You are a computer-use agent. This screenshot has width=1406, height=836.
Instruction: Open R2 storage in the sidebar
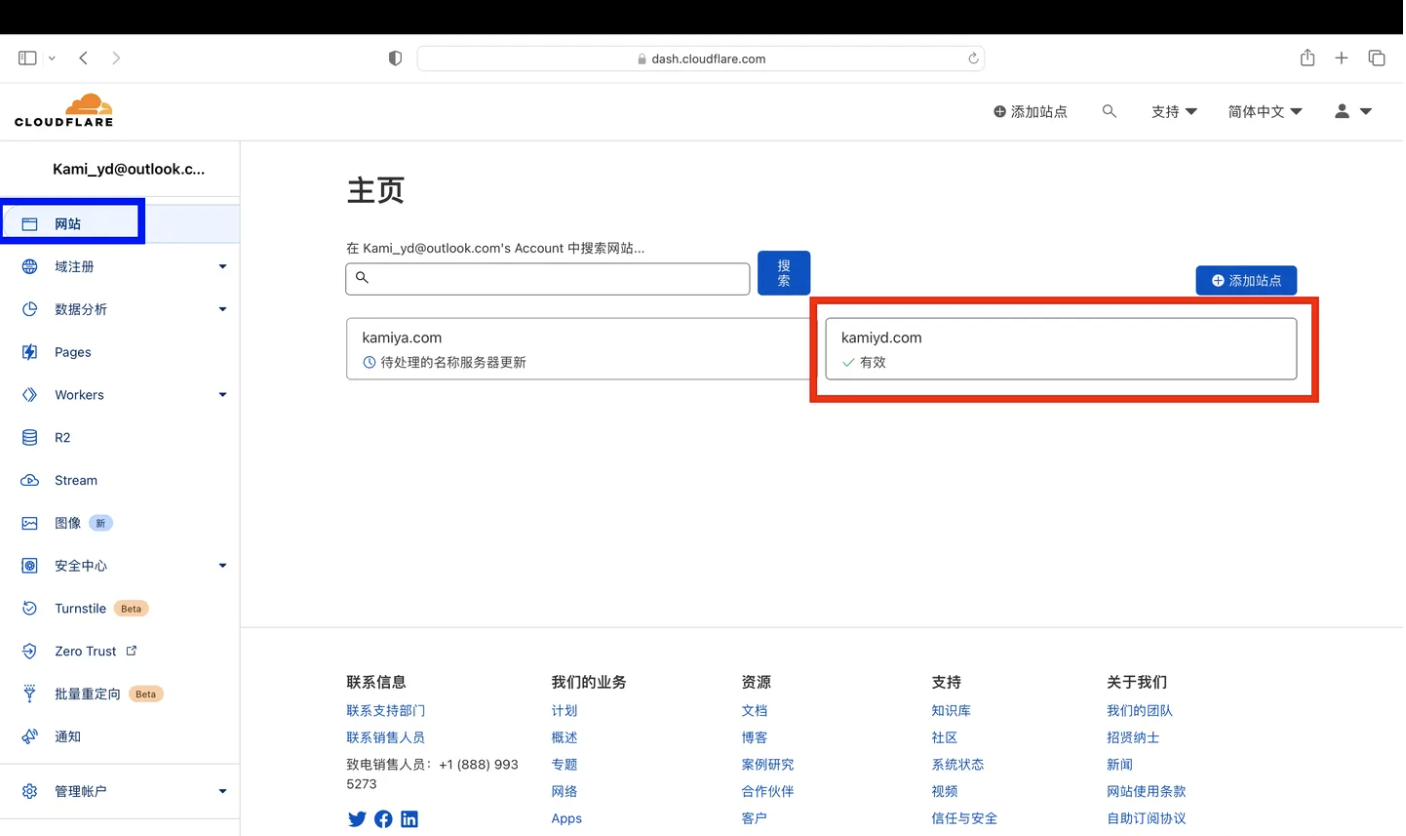[62, 438]
